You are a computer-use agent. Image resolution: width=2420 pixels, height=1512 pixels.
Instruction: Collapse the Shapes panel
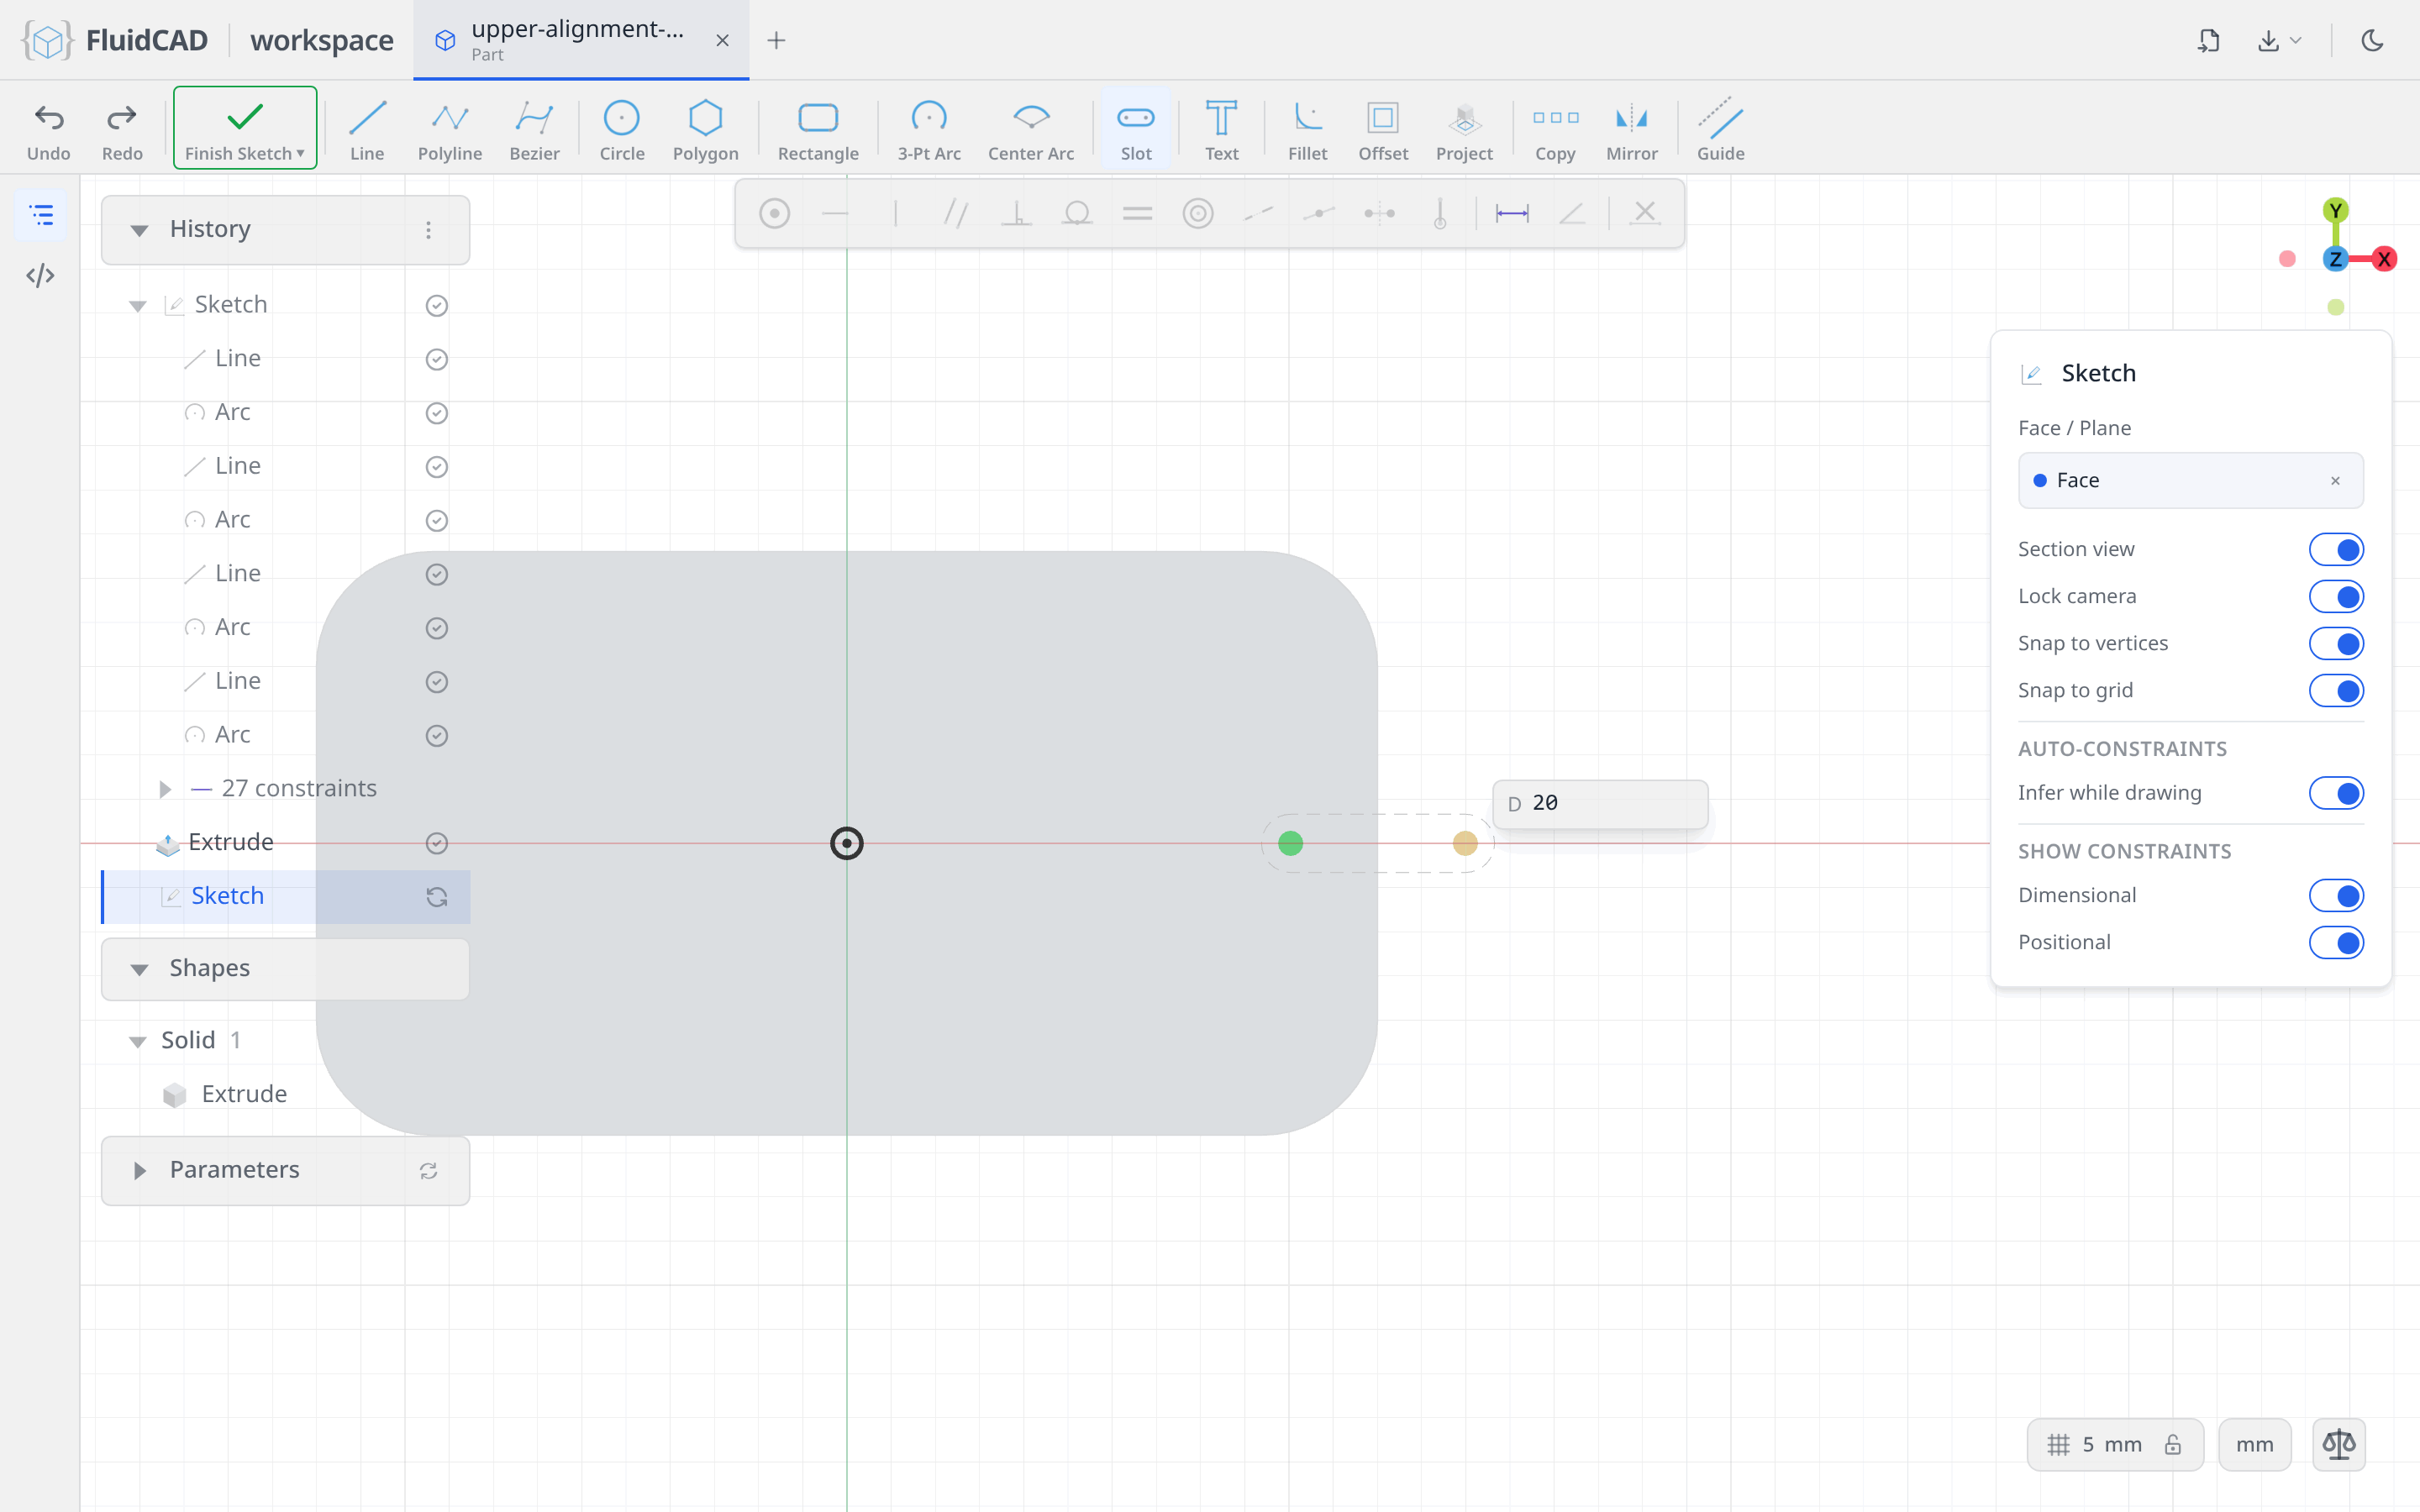coord(139,969)
